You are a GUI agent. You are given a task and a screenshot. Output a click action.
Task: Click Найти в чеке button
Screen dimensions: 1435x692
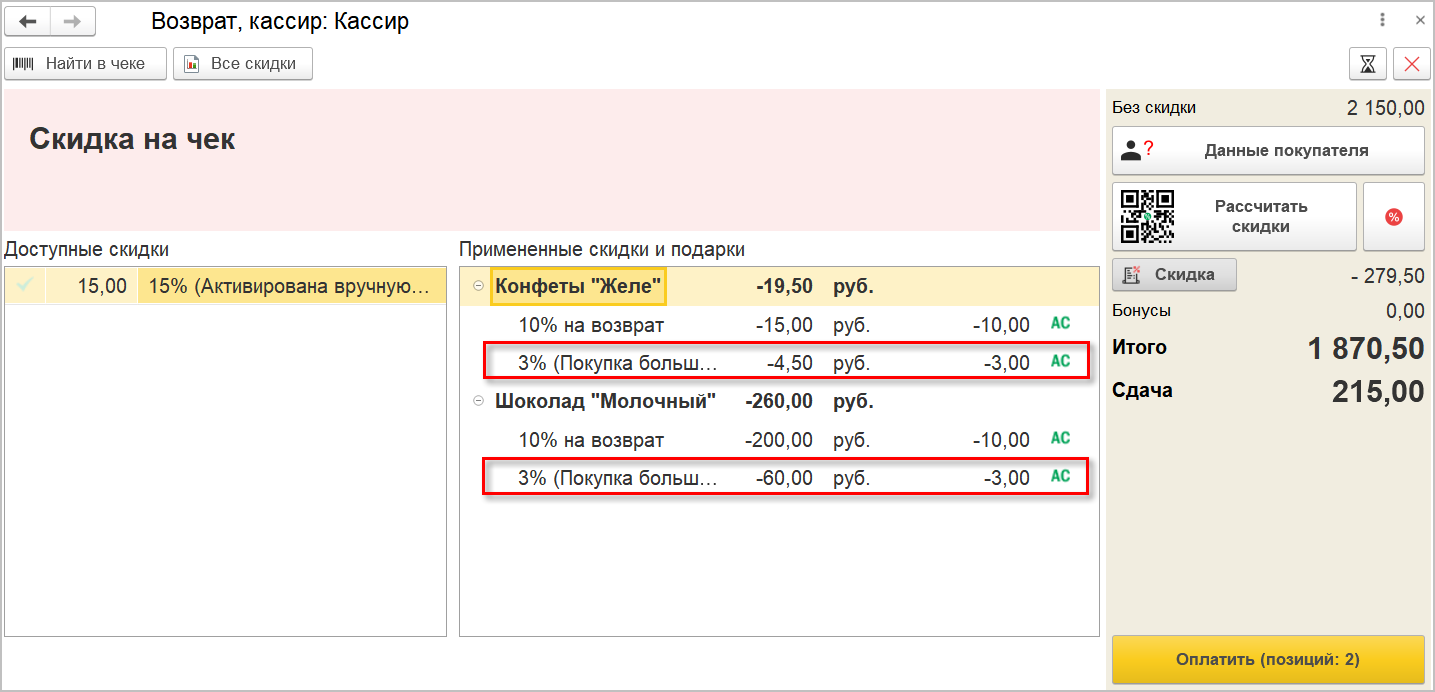85,64
